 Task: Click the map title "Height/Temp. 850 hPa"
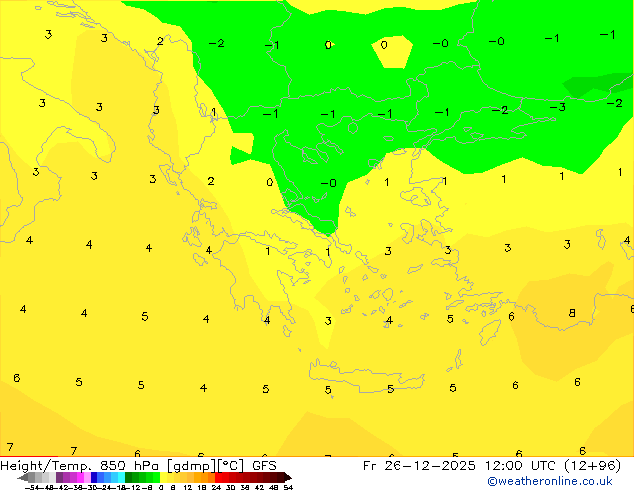[79, 466]
